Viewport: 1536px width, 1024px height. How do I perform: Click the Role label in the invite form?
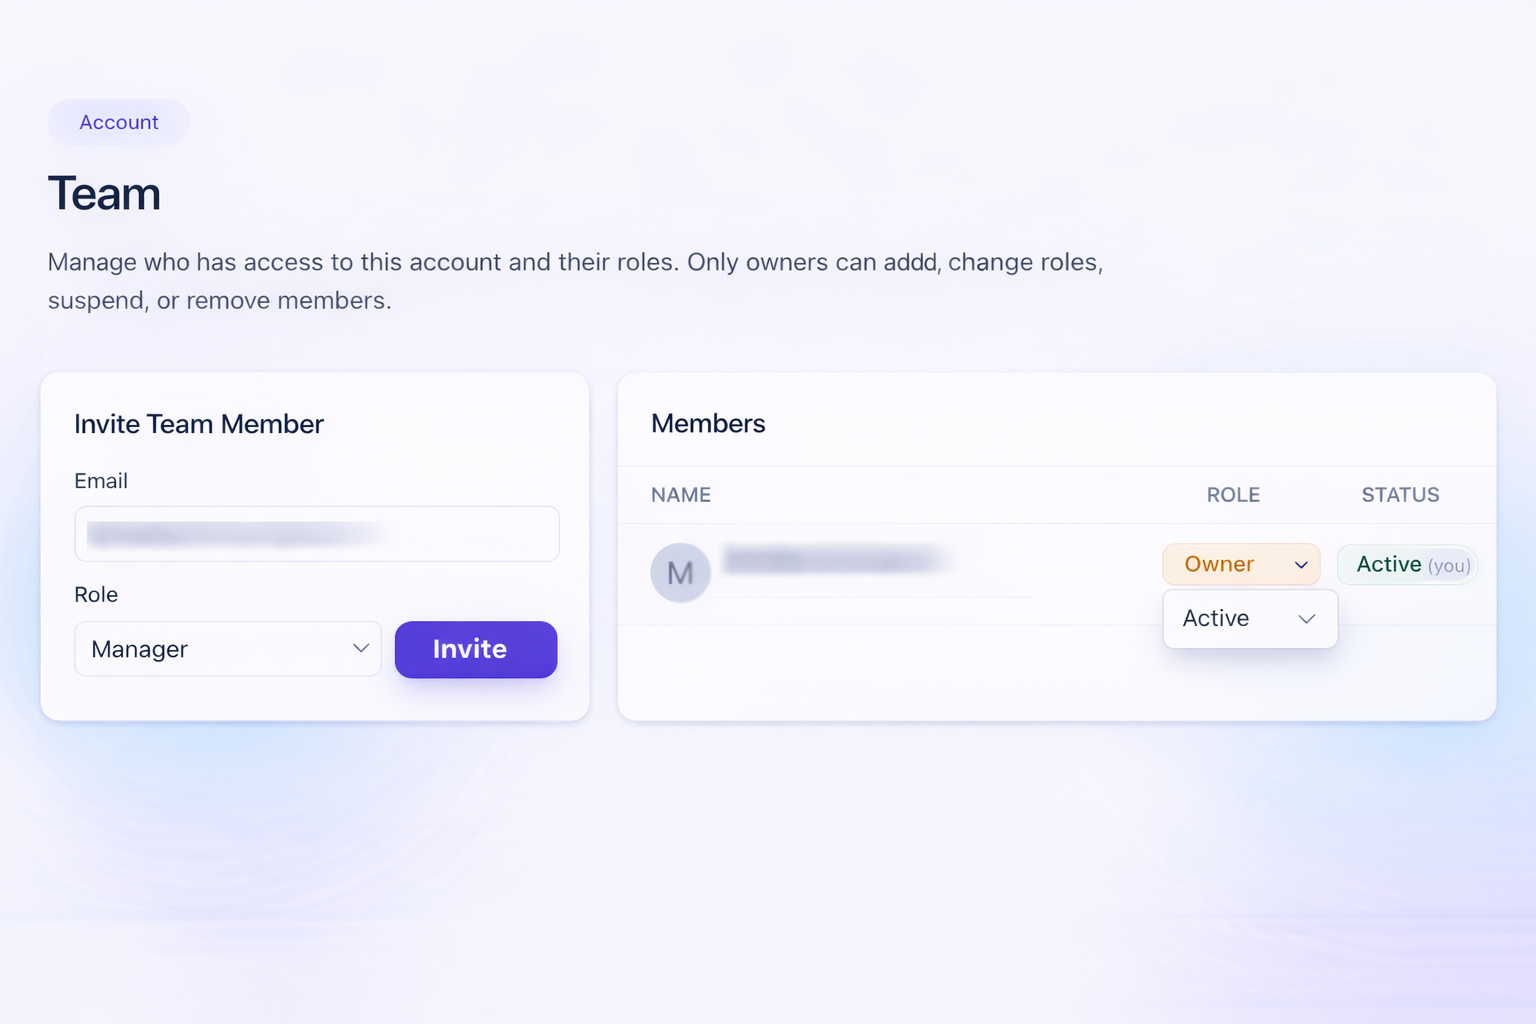click(x=96, y=595)
